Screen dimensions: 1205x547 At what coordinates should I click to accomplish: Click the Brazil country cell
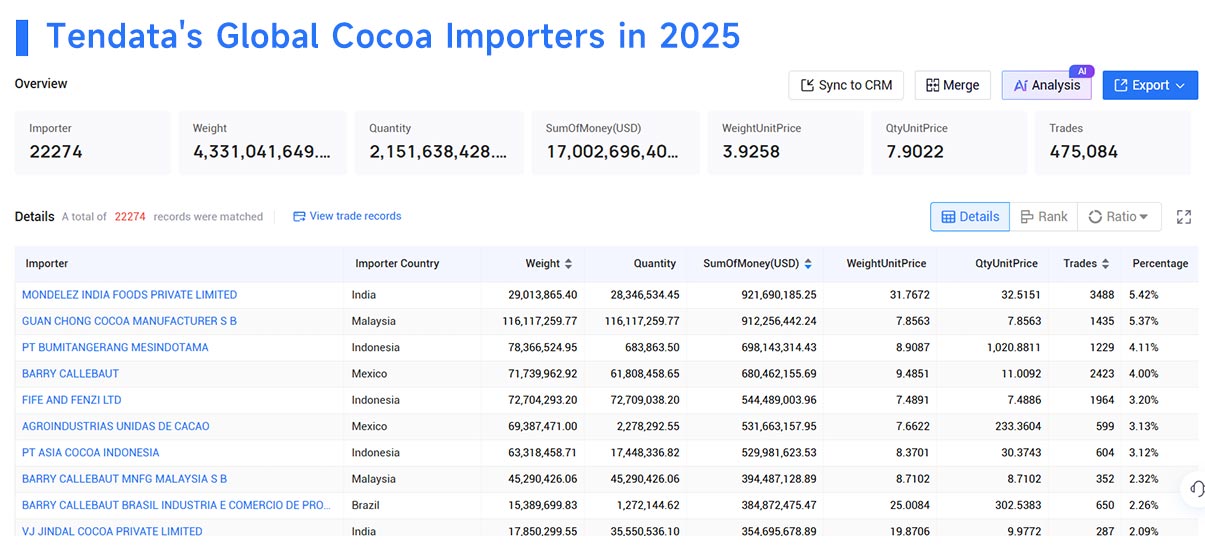click(366, 505)
